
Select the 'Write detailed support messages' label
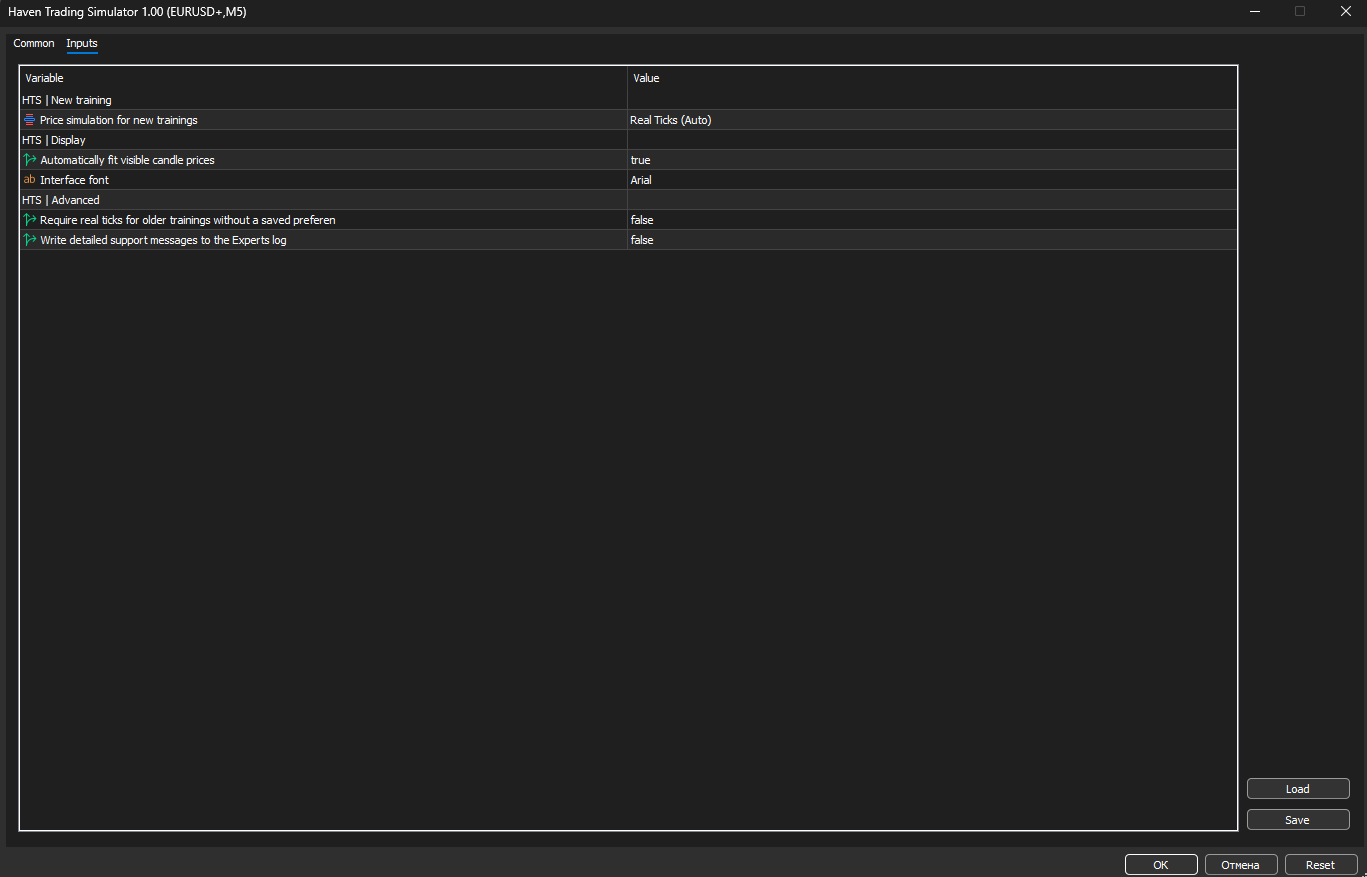pyautogui.click(x=163, y=240)
